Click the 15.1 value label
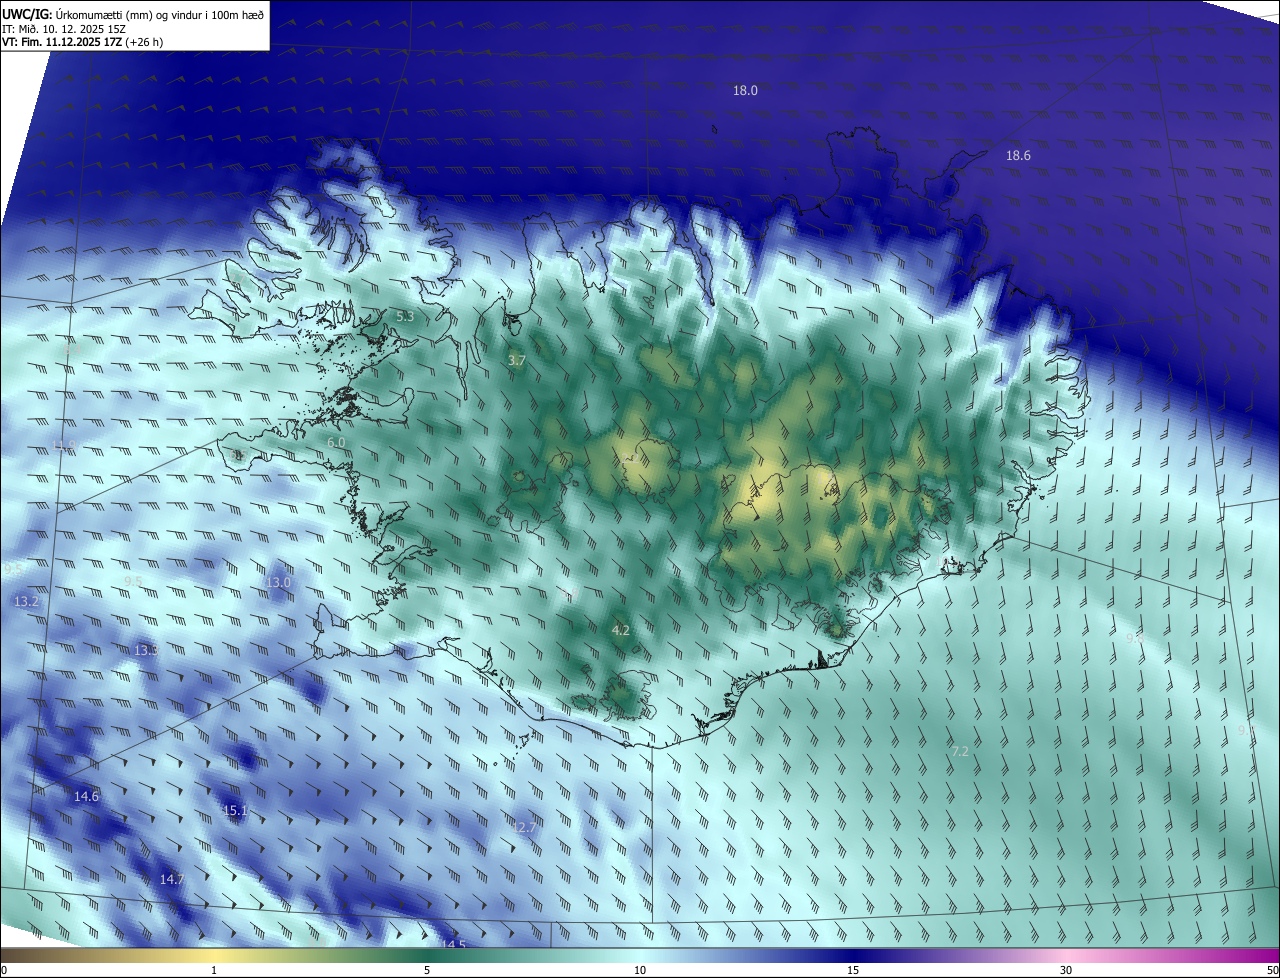Screen dimensions: 1280x978 [236, 810]
